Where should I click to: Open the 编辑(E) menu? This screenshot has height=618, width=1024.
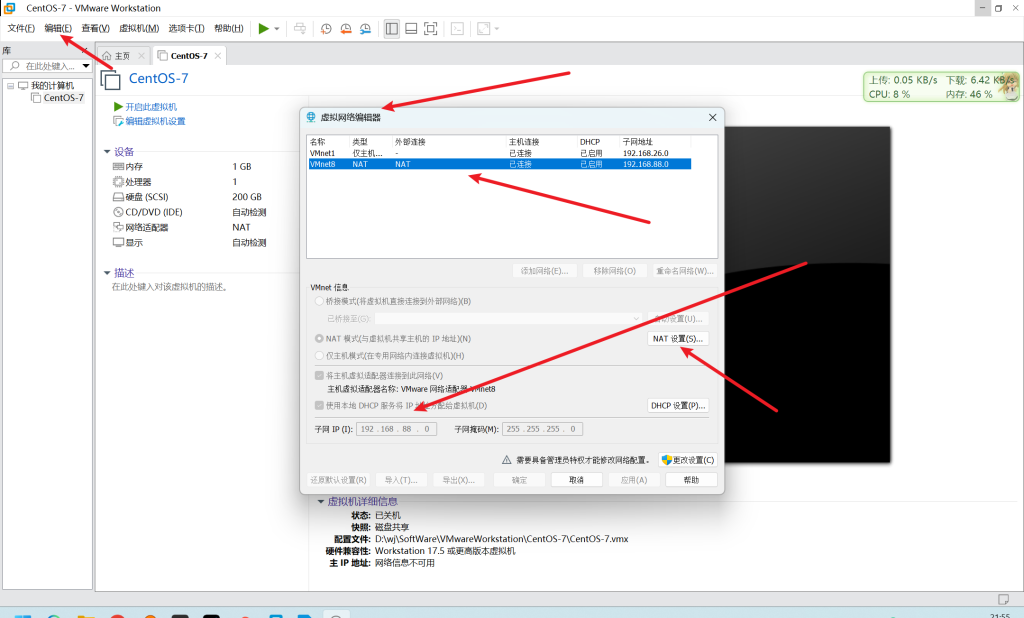coord(58,28)
